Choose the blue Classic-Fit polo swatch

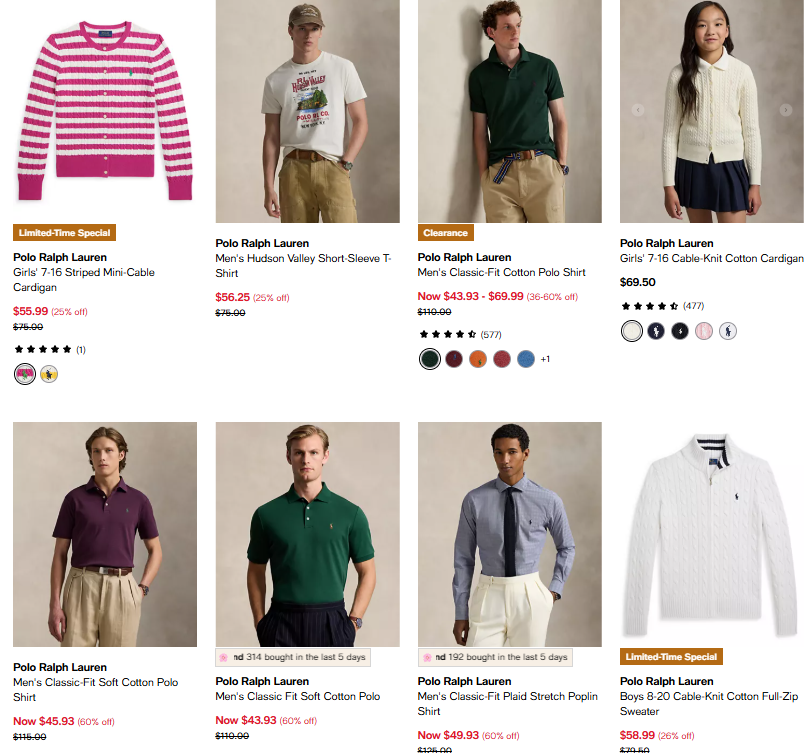pos(526,359)
